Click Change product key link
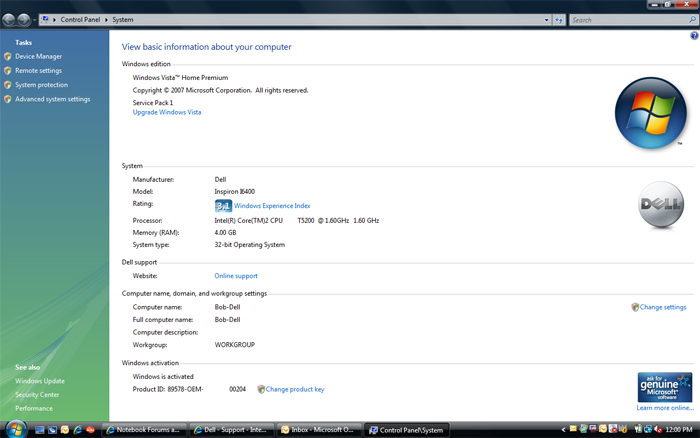The height and width of the screenshot is (438, 700). [295, 389]
